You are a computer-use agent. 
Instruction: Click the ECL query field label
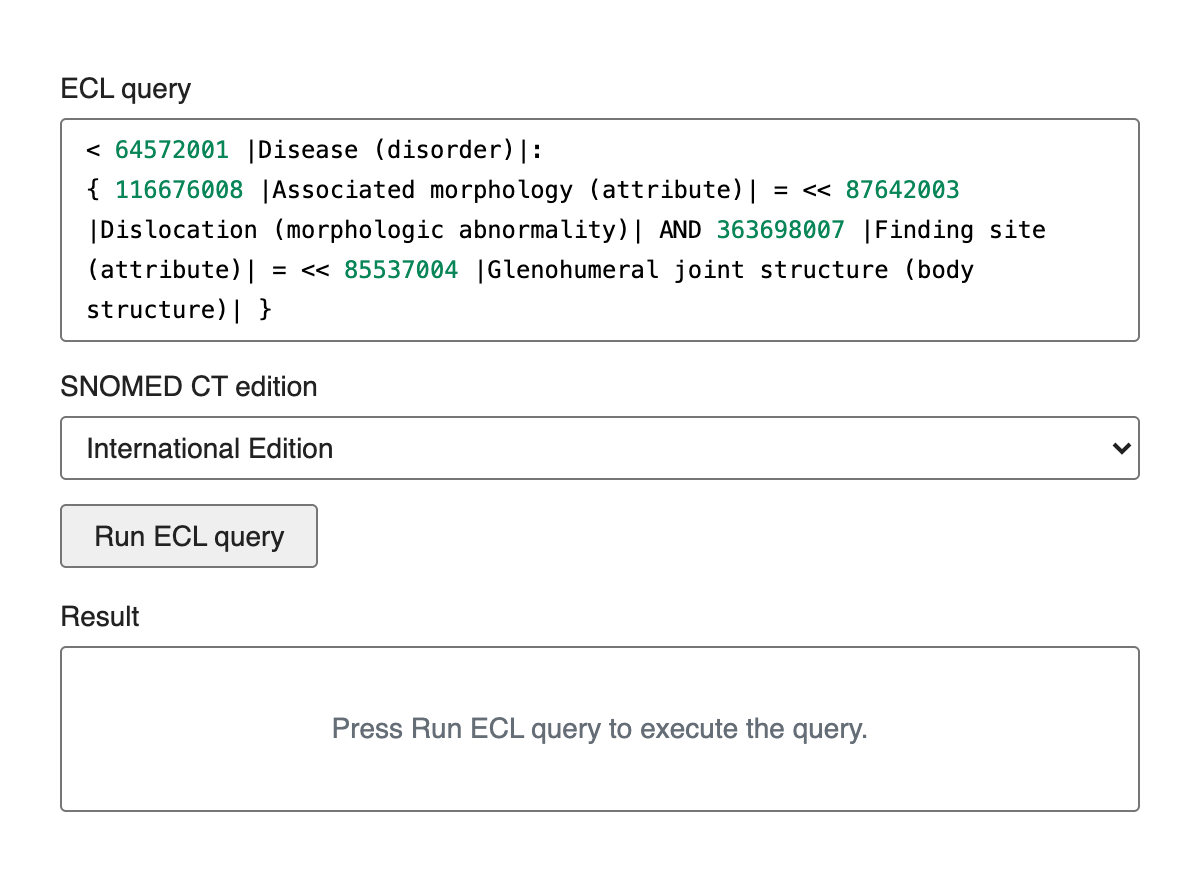tap(126, 89)
